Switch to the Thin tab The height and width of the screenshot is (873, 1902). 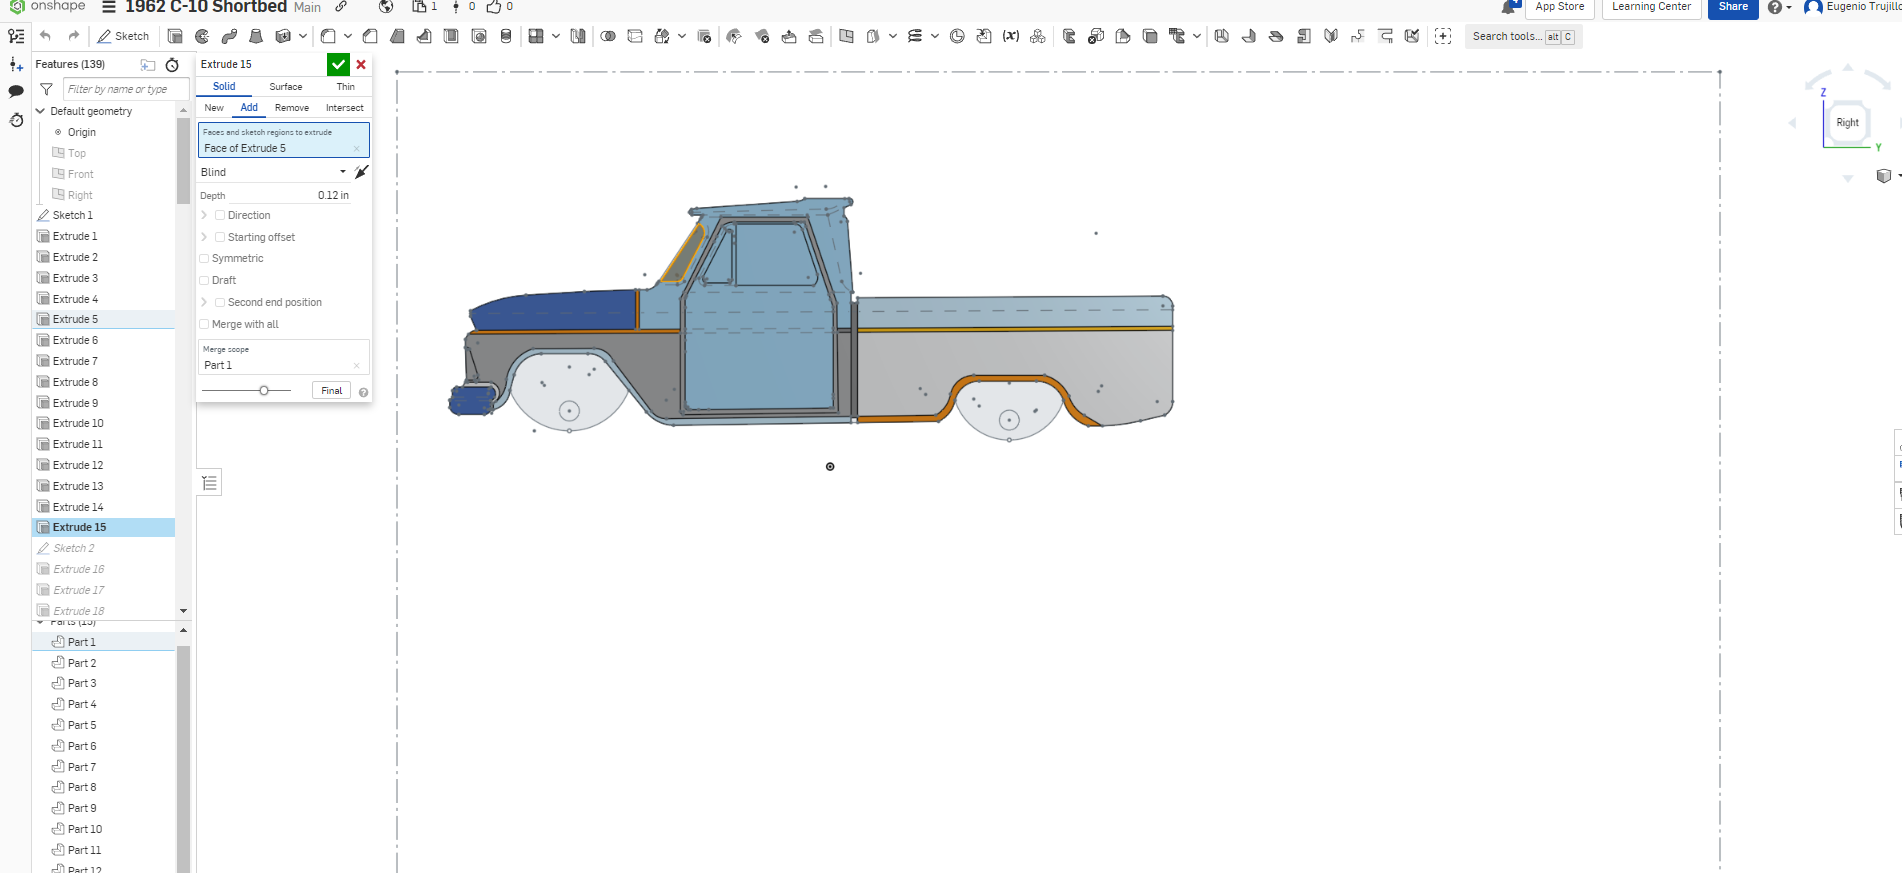345,87
